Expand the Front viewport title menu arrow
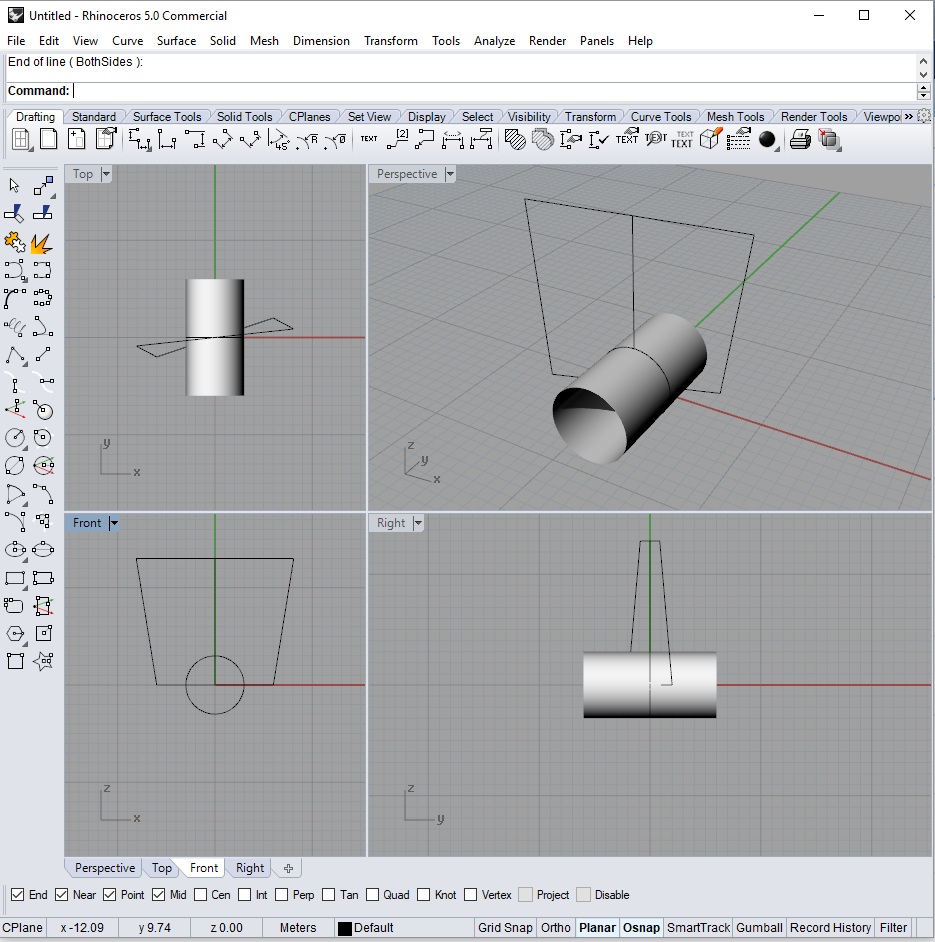 [x=114, y=523]
